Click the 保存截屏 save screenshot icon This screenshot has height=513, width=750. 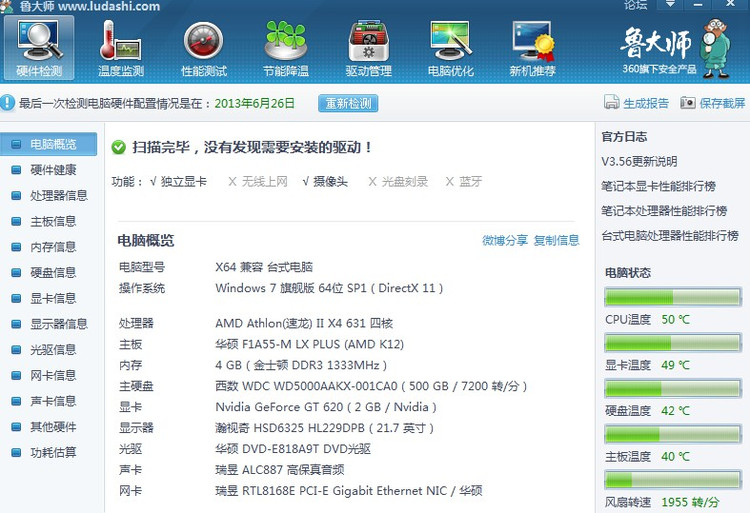pos(688,103)
